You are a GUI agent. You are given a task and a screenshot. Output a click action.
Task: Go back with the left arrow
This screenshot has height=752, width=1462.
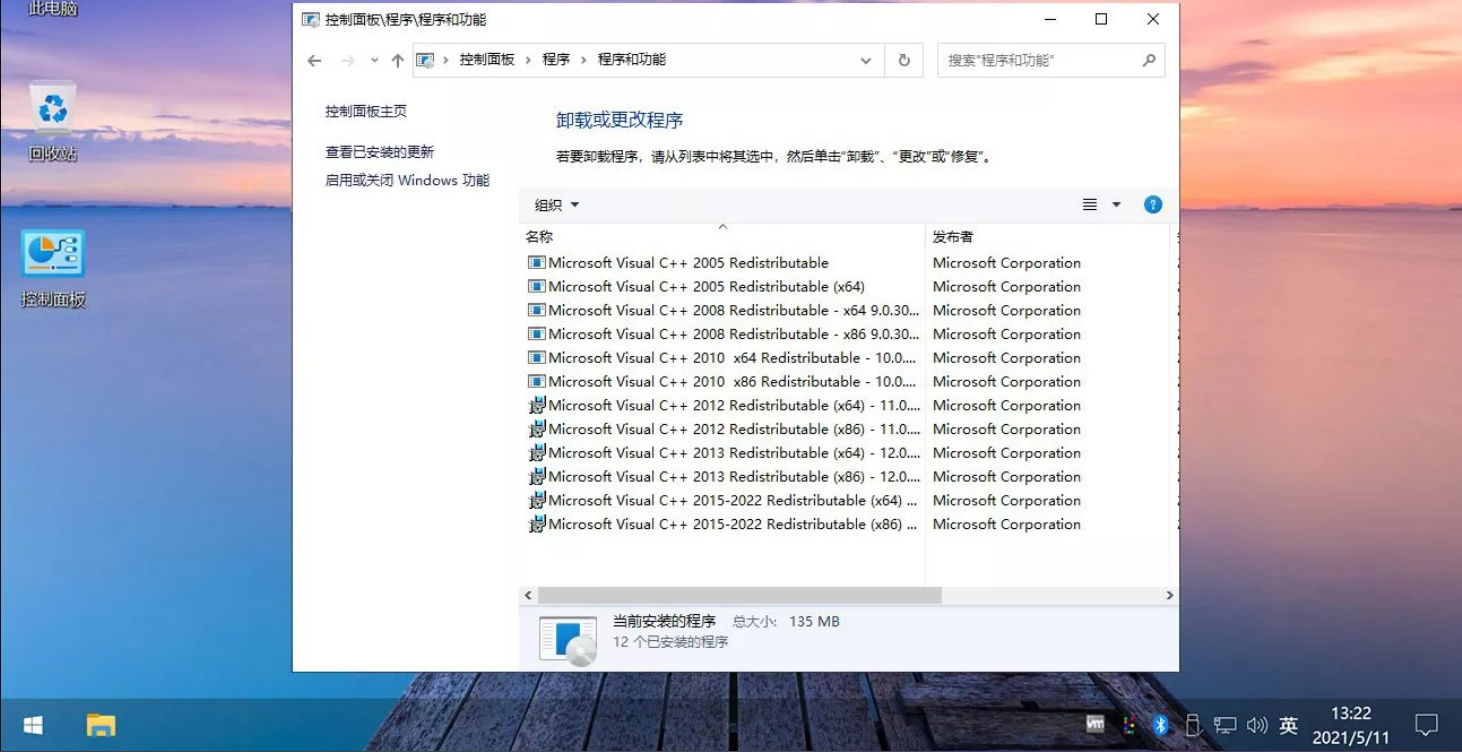click(x=314, y=61)
